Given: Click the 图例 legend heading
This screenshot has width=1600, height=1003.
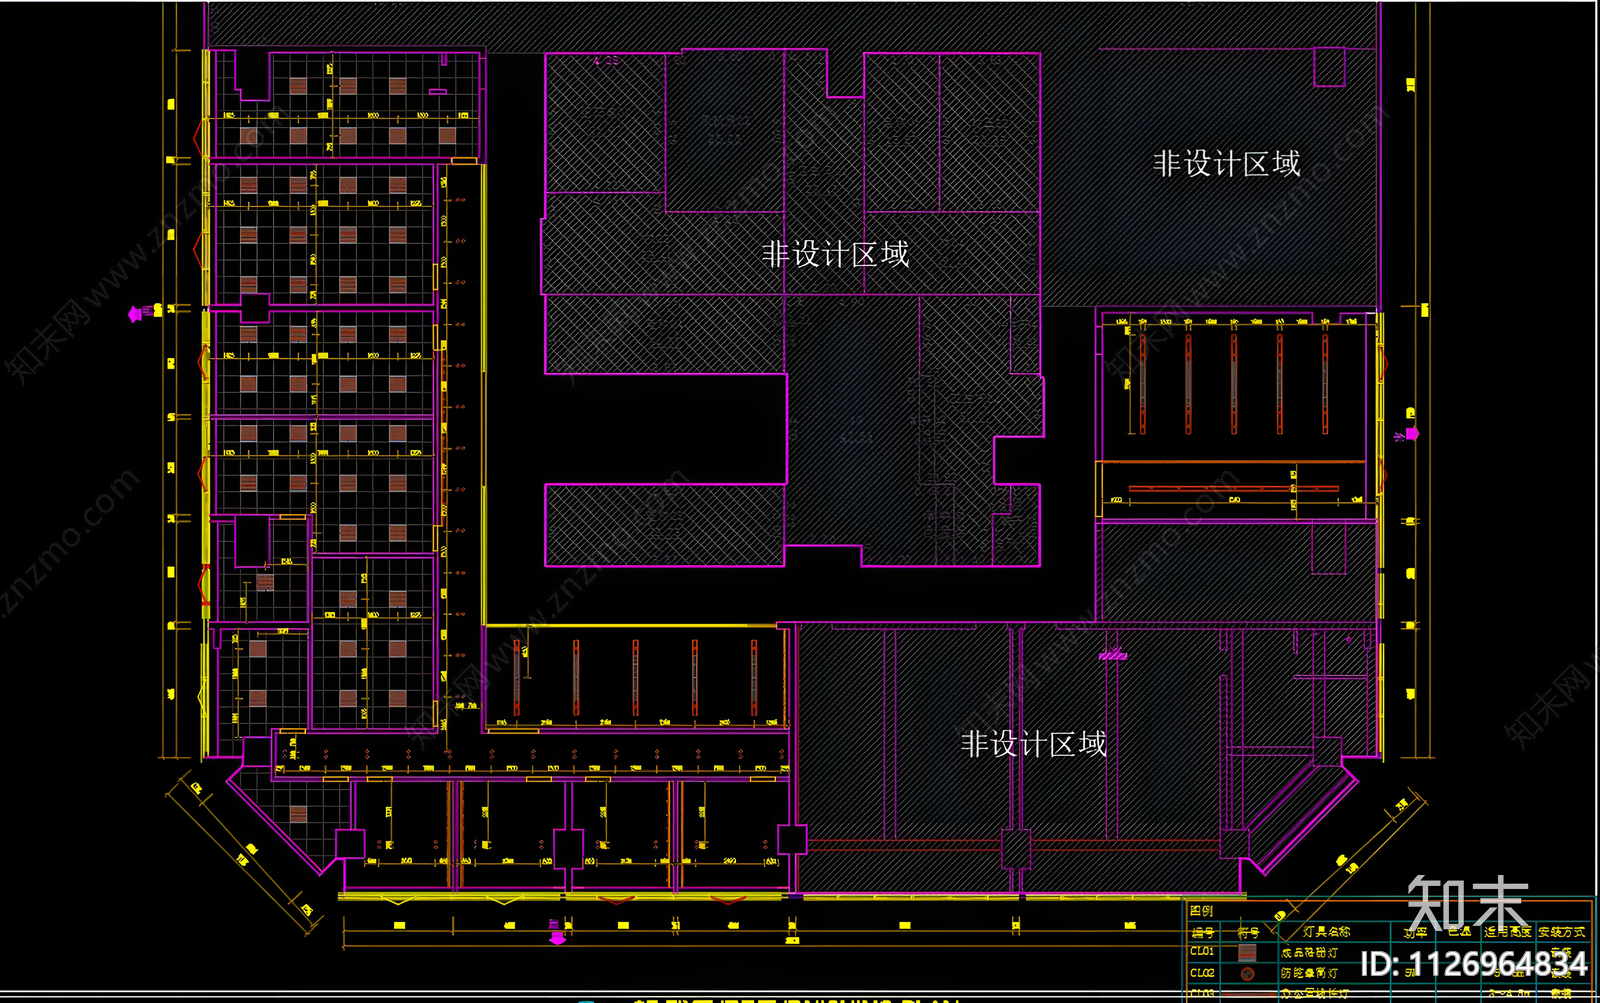Looking at the screenshot, I should click(x=1202, y=911).
